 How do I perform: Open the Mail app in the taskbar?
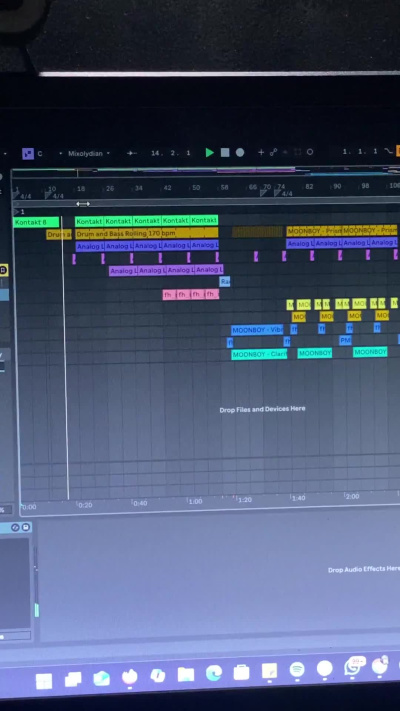coord(101,677)
